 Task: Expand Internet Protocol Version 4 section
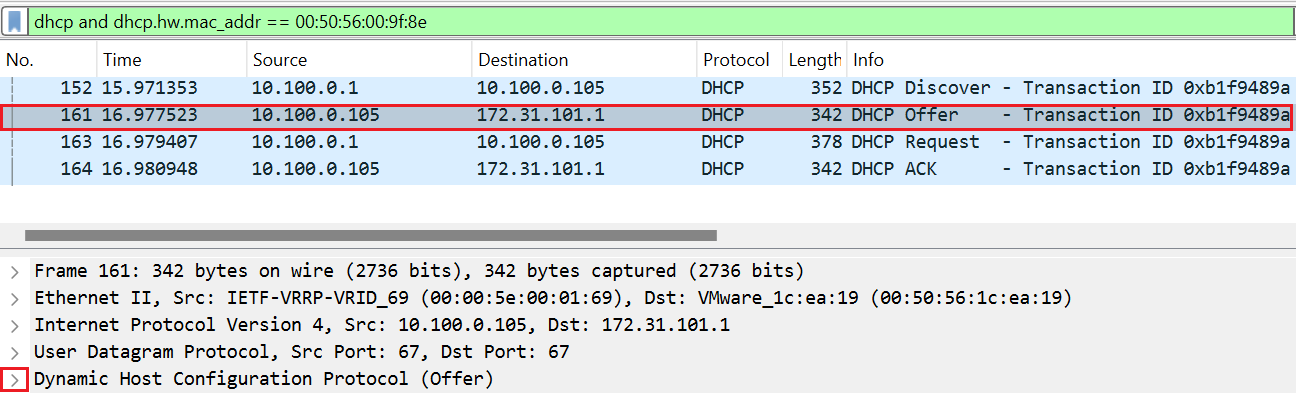(14, 325)
